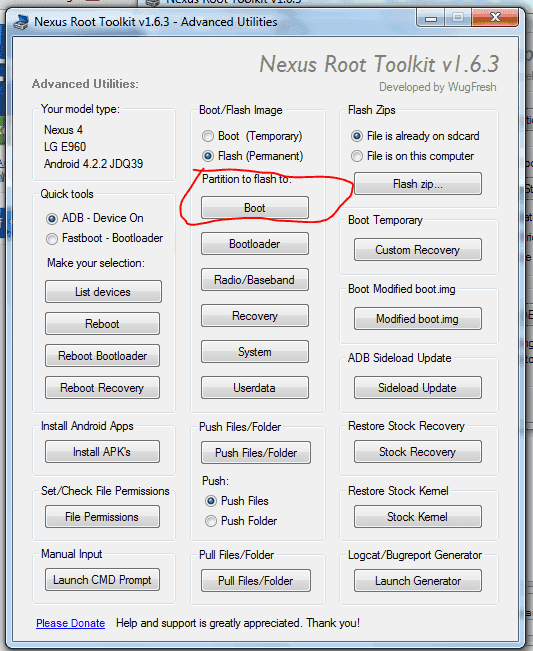Click the List devices button
The height and width of the screenshot is (651, 533).
pyautogui.click(x=103, y=291)
